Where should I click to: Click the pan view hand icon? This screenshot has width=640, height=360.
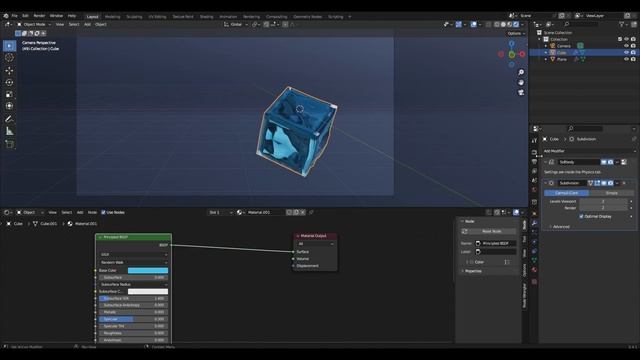[521, 82]
